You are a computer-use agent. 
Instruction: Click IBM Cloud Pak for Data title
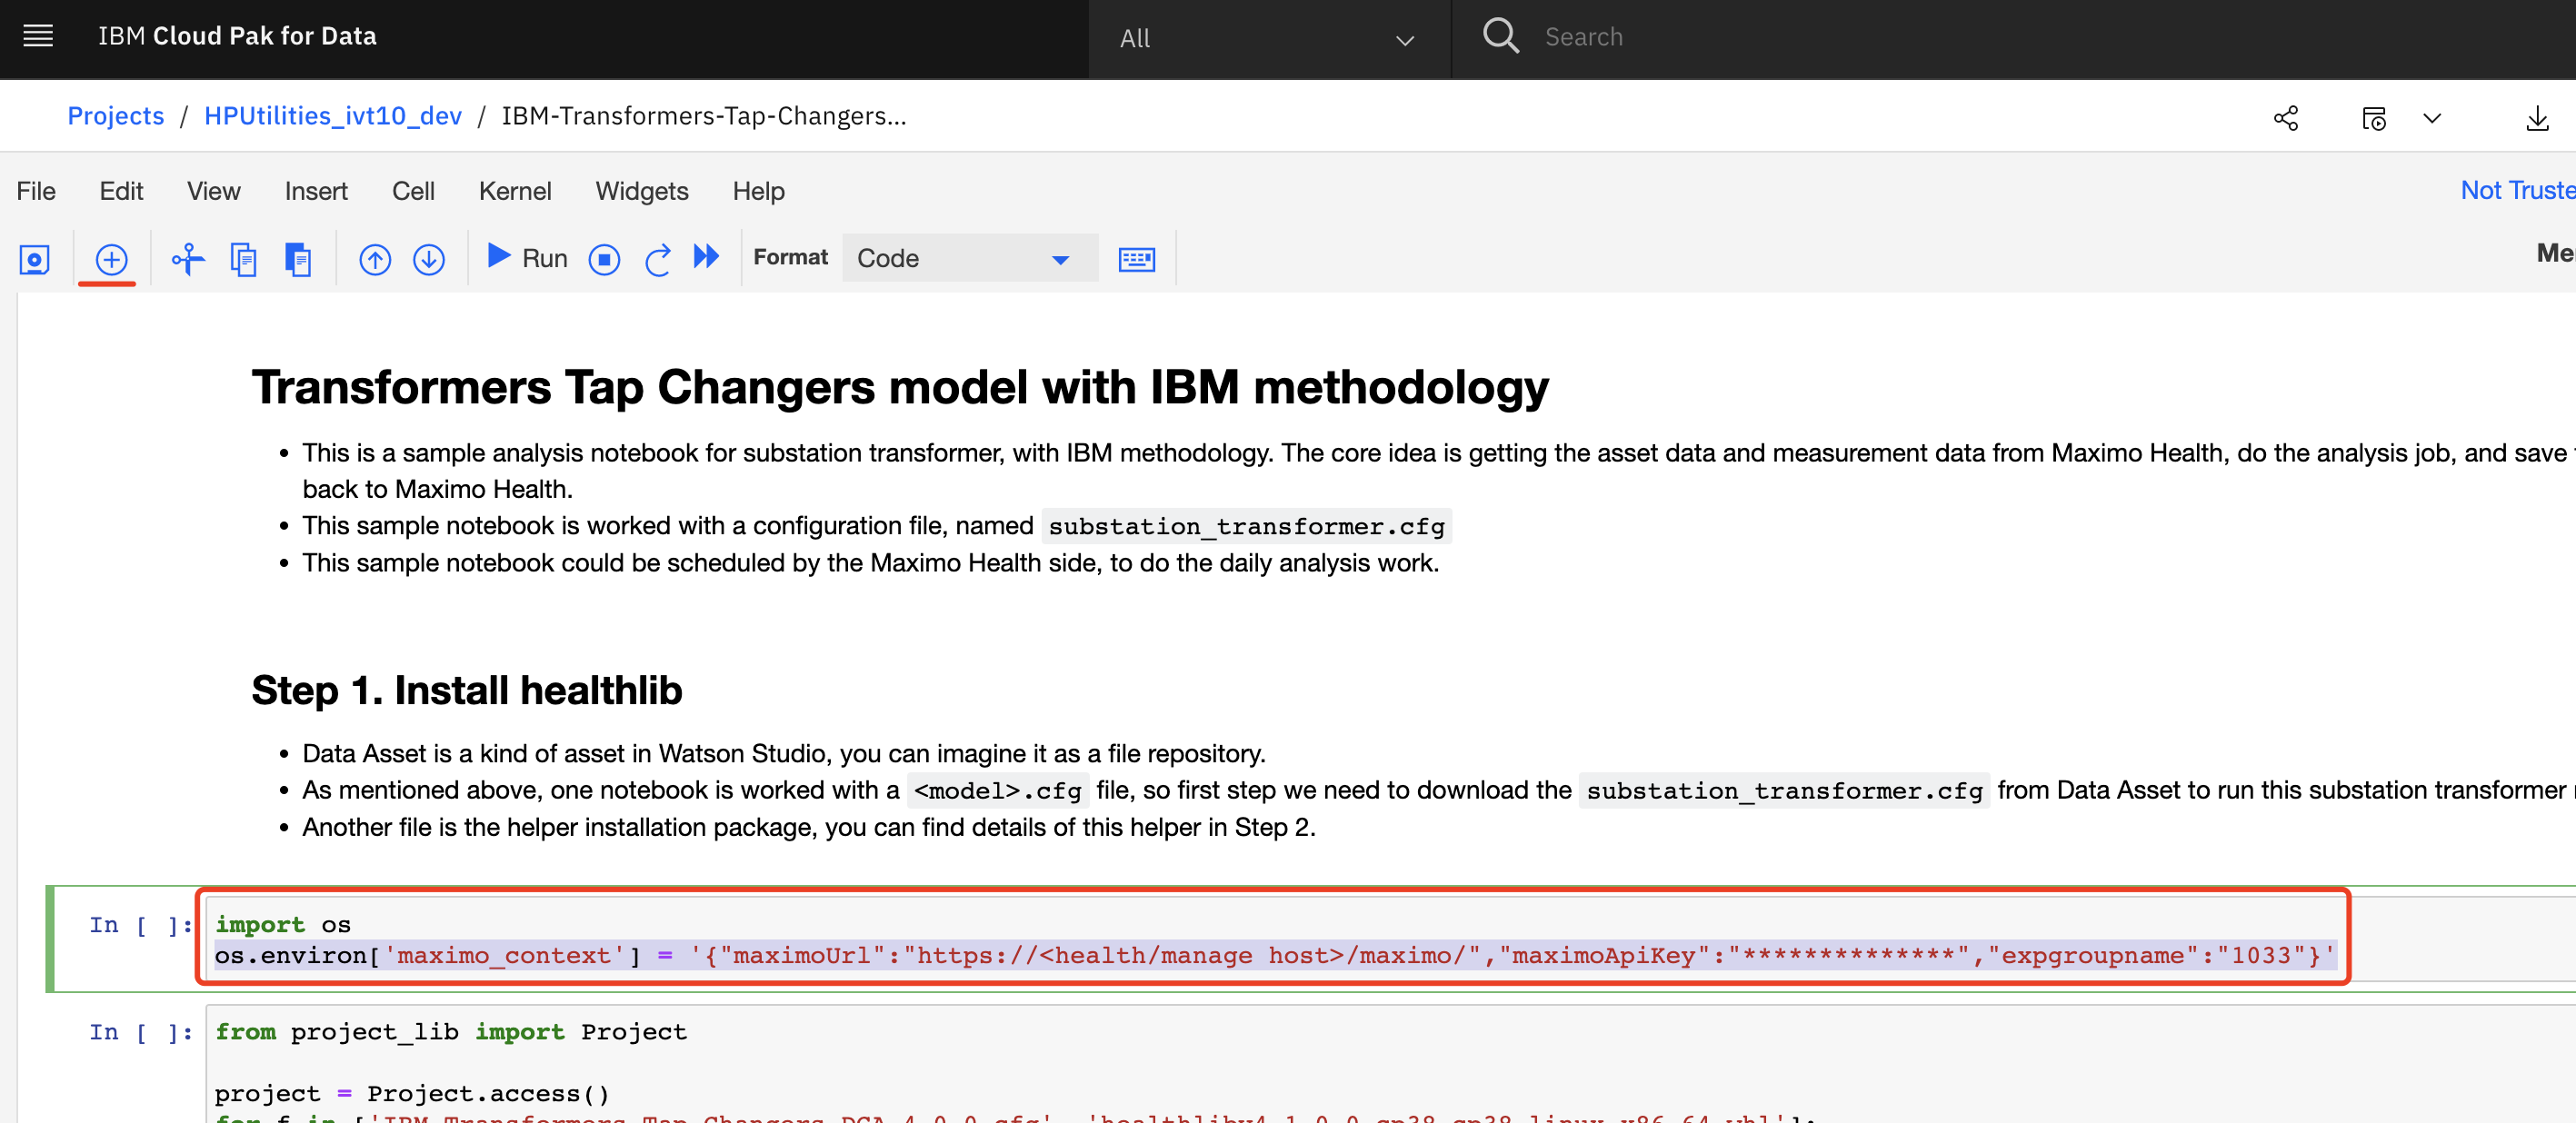(237, 36)
